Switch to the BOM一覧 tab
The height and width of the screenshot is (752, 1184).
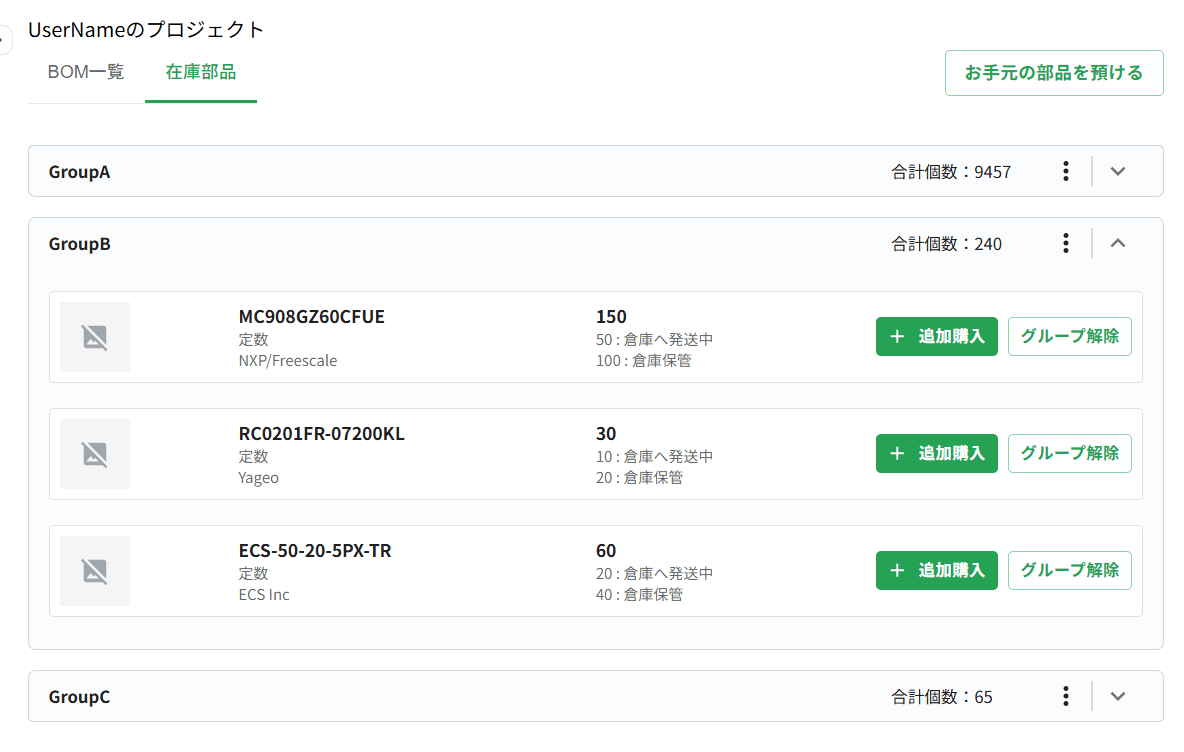point(86,72)
